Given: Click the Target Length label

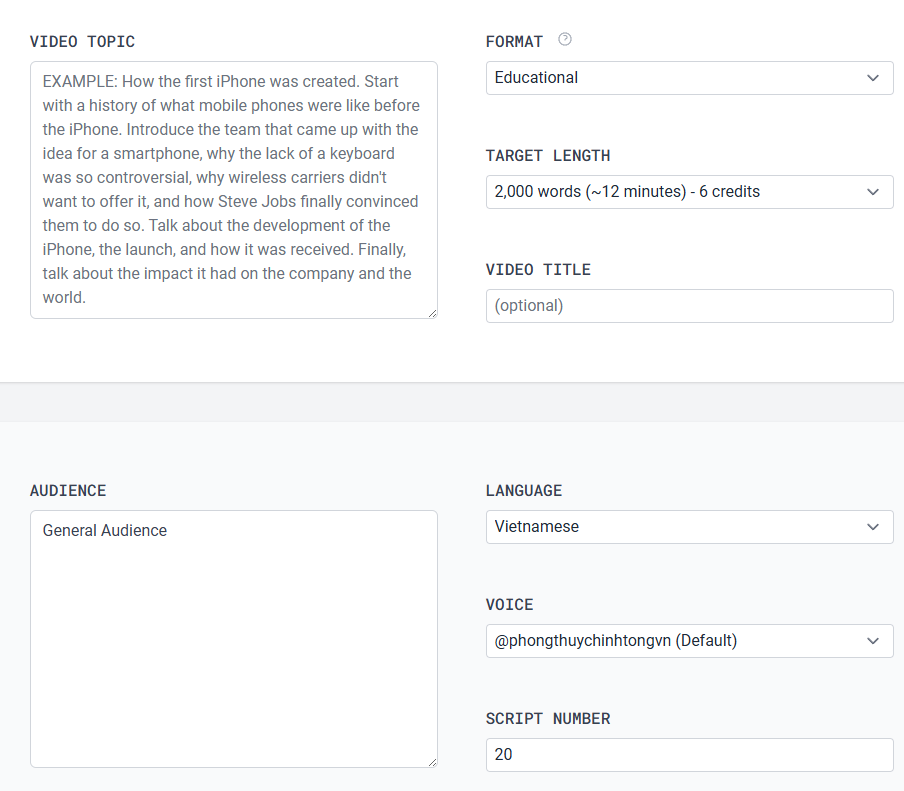Looking at the screenshot, I should pos(548,156).
